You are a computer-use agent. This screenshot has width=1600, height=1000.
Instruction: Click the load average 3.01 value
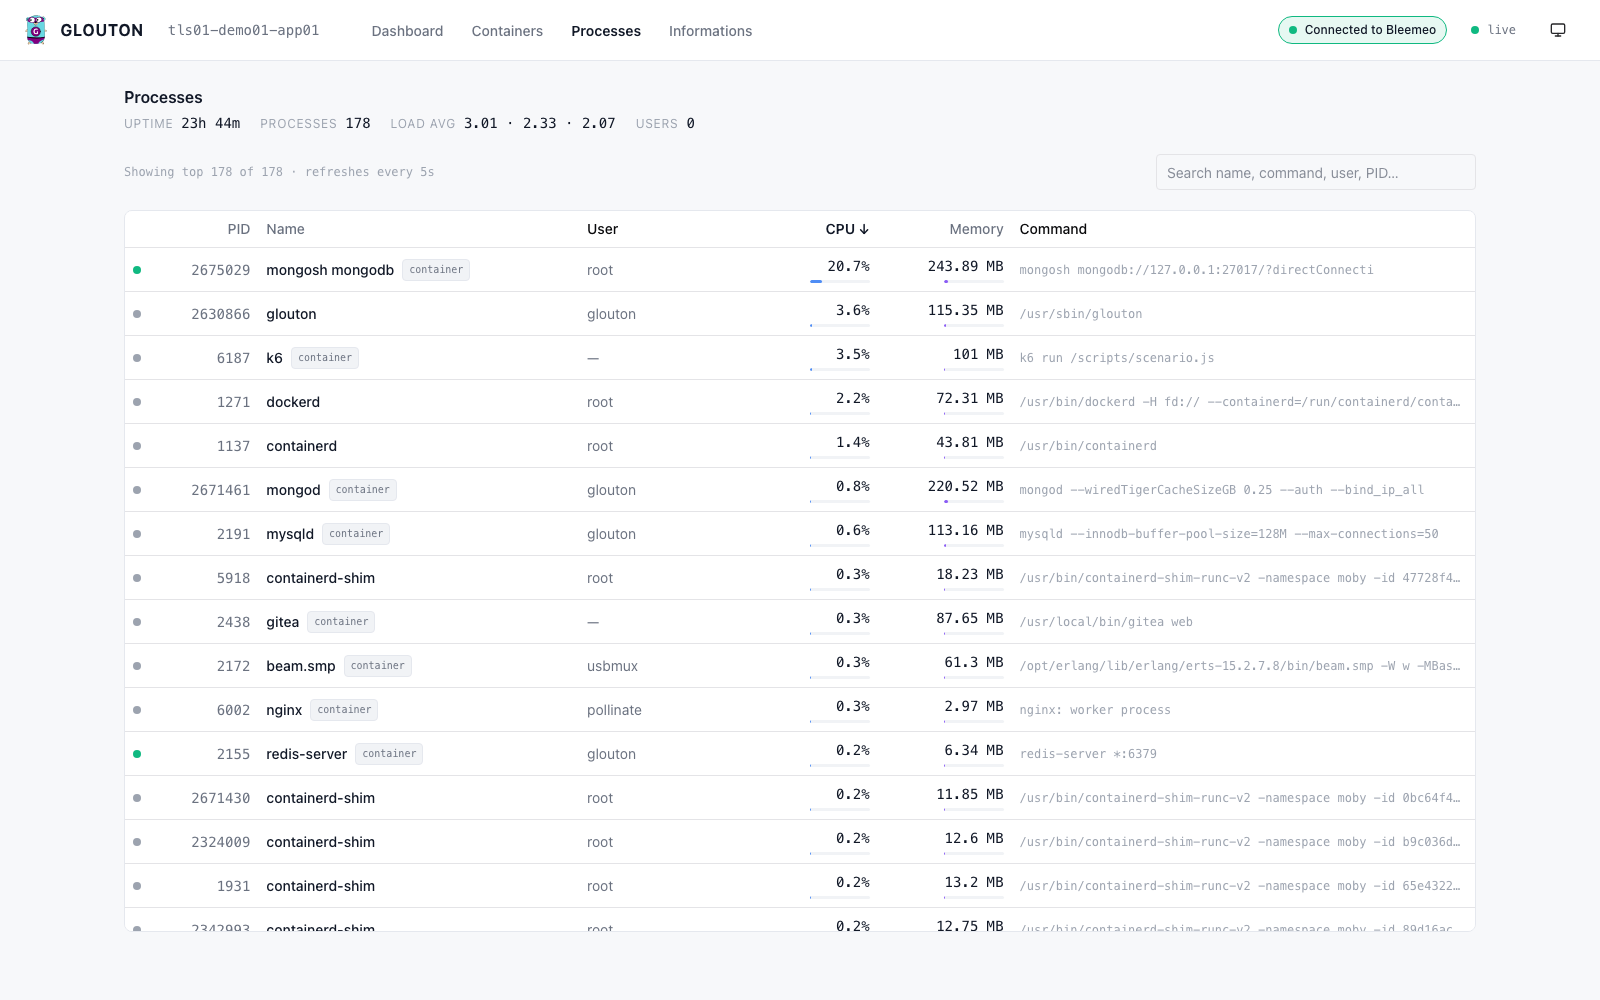click(480, 123)
